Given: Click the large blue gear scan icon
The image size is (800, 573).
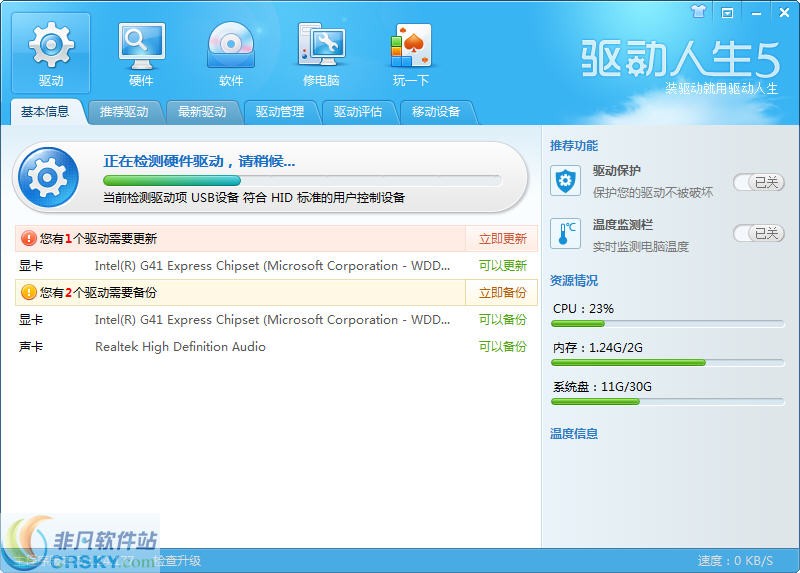Looking at the screenshot, I should [48, 177].
